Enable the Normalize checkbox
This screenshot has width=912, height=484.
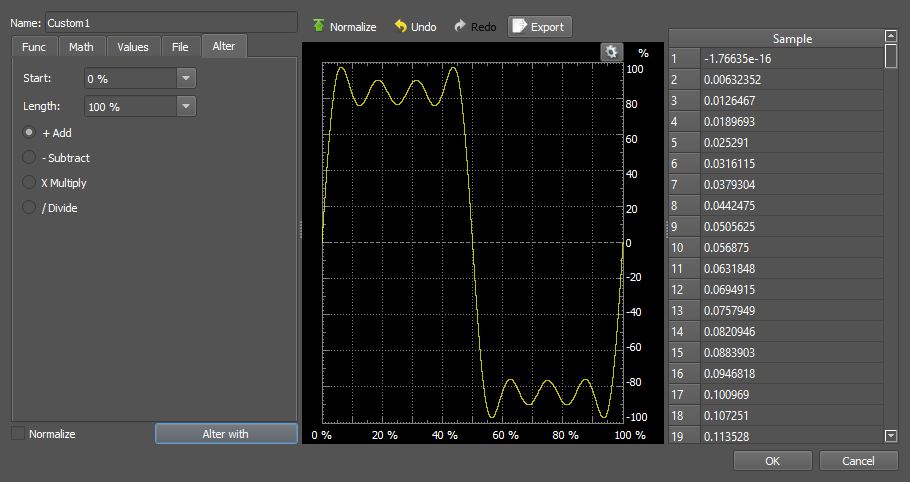point(19,434)
